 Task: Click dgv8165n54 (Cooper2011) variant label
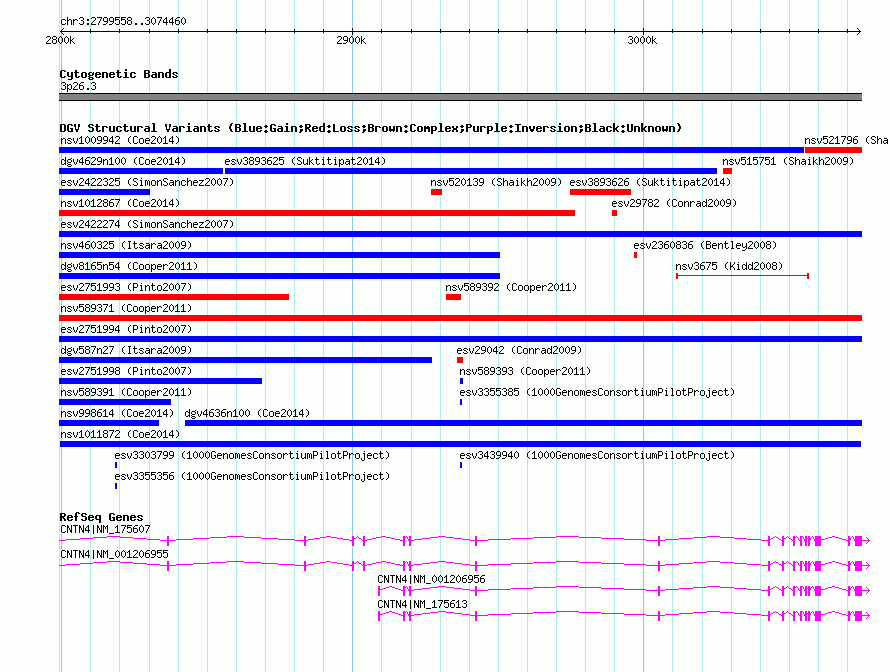(129, 266)
